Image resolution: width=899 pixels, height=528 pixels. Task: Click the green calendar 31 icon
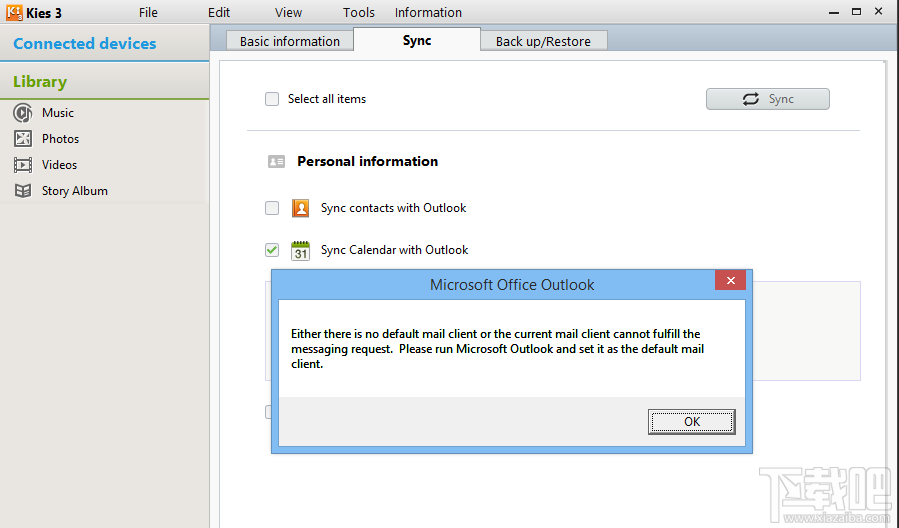(x=300, y=251)
